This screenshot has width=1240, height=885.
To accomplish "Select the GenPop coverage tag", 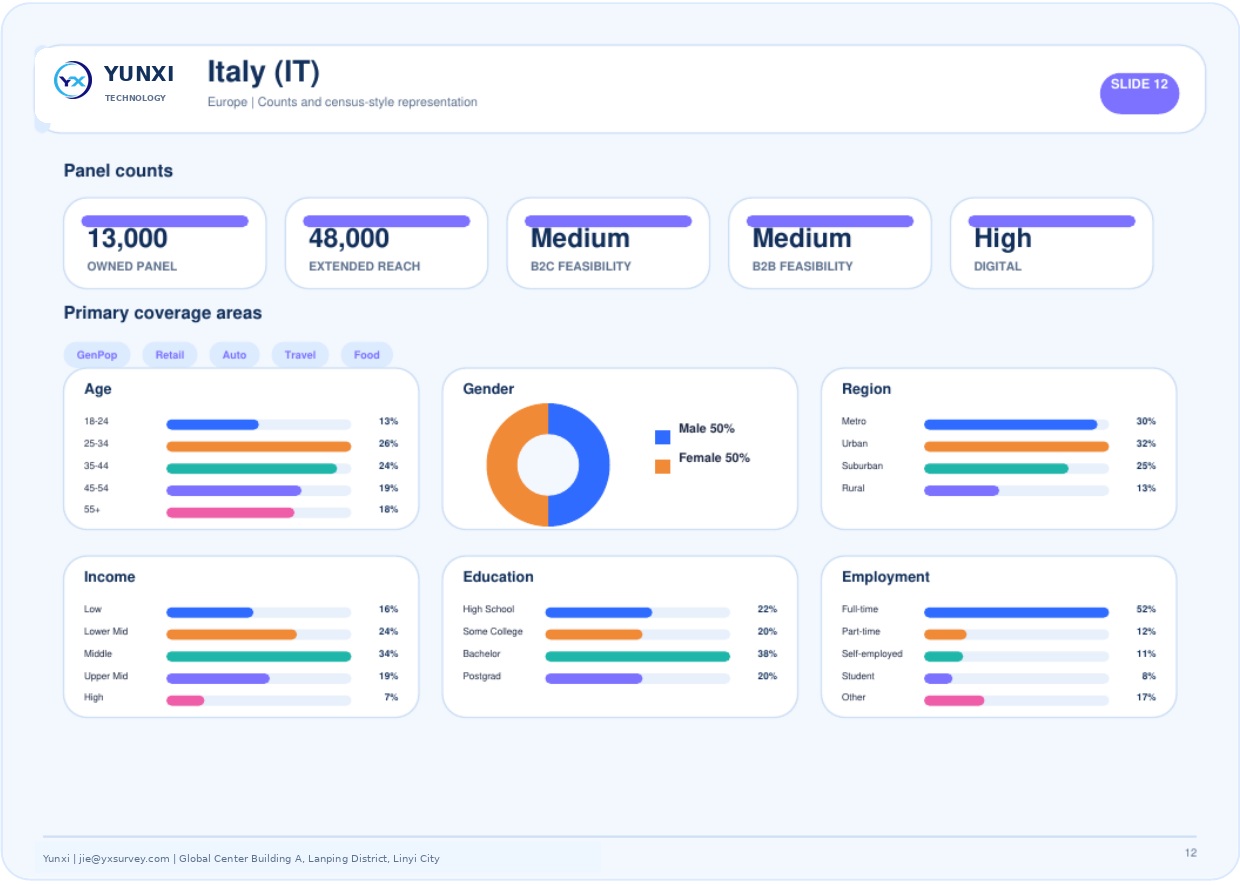I will (x=97, y=355).
